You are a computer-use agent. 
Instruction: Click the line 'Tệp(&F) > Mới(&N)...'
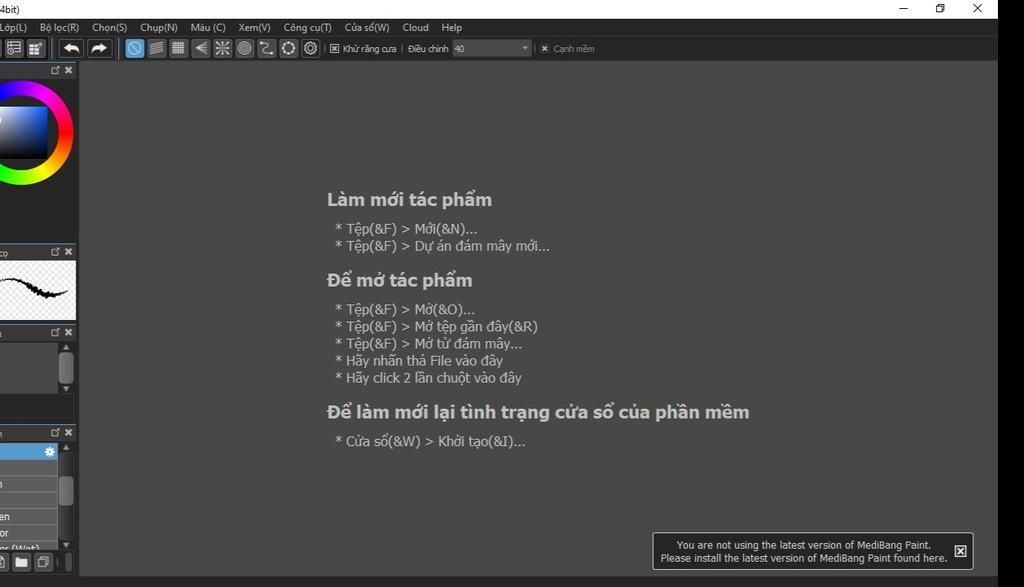click(x=406, y=229)
